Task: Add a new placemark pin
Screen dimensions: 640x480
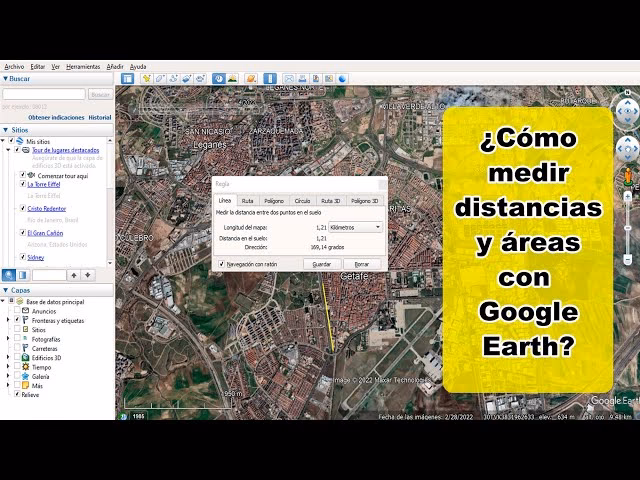Action: tap(146, 79)
